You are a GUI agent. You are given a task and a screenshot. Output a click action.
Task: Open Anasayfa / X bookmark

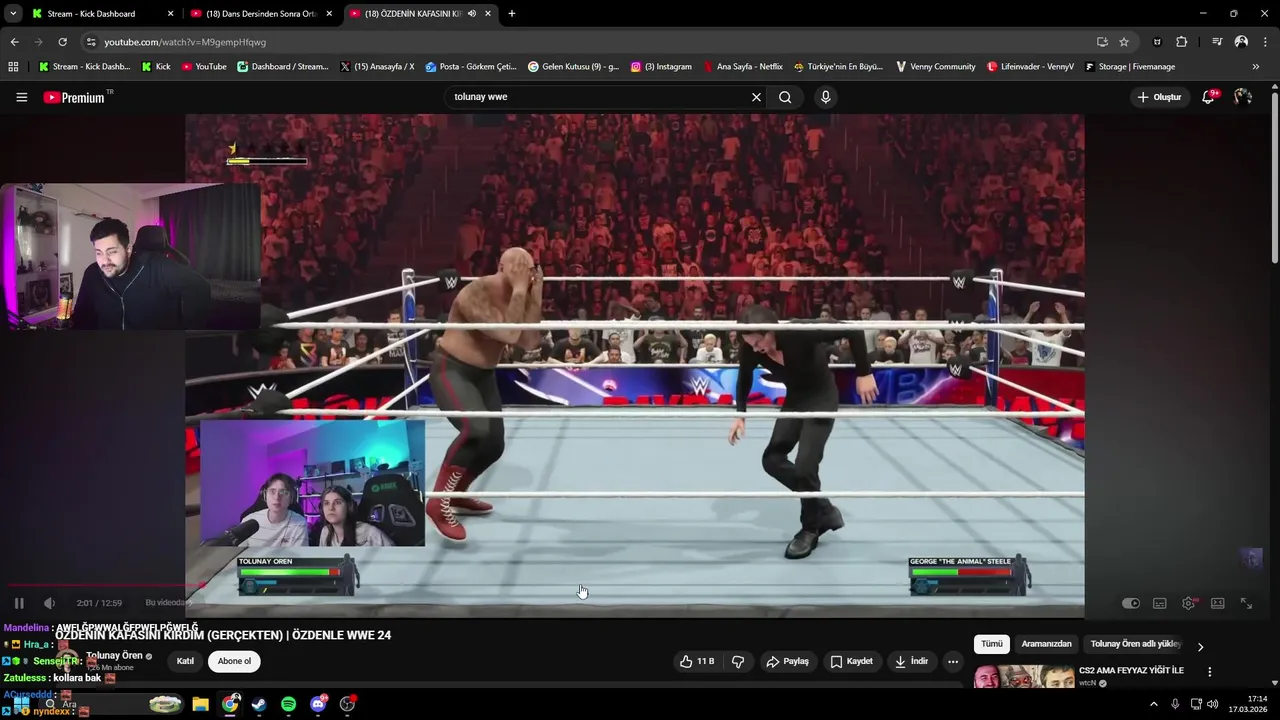(377, 67)
